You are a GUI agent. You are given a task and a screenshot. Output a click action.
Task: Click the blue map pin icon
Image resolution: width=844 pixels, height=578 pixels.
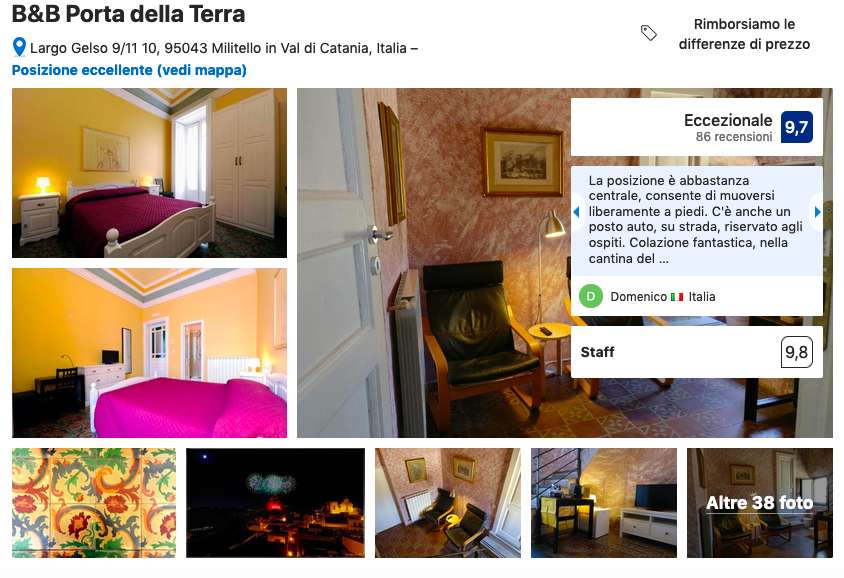tap(19, 47)
